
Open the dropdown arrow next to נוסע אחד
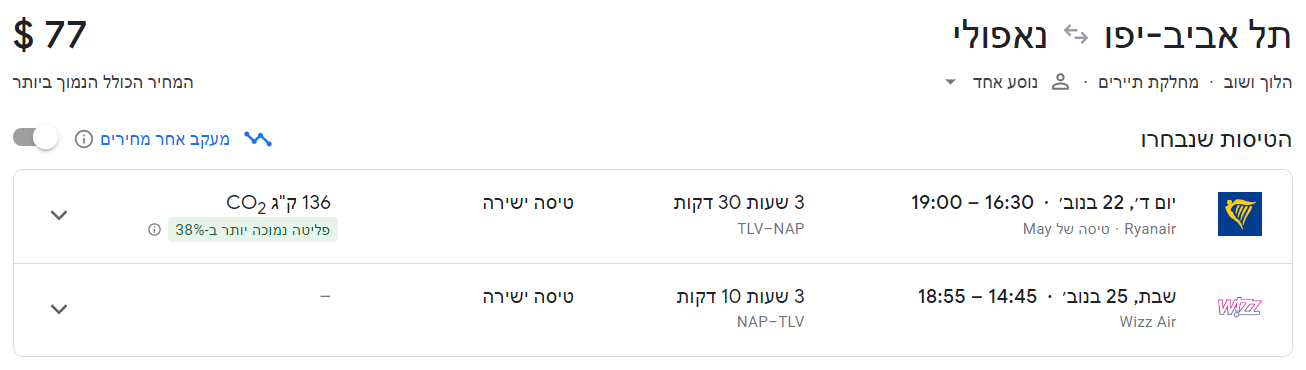(x=950, y=82)
